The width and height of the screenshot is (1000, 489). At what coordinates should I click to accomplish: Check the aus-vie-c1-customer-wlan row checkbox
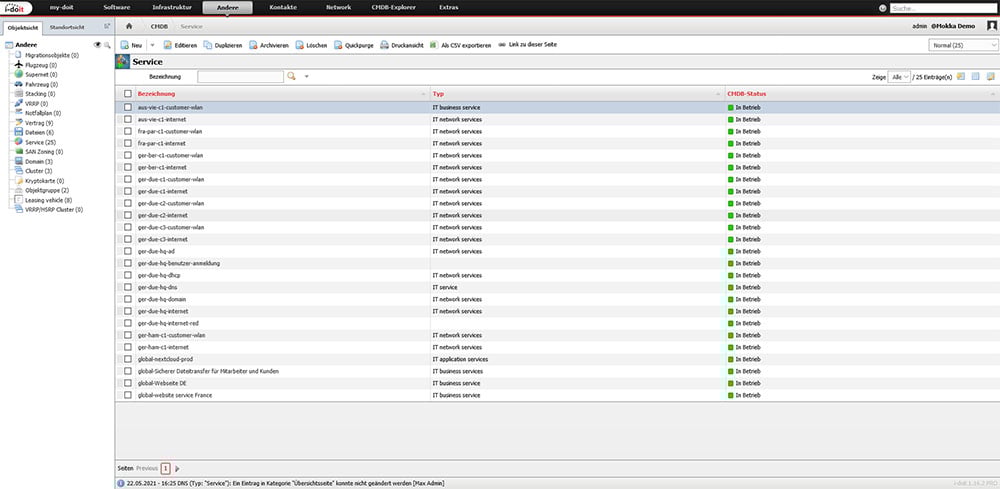(128, 107)
